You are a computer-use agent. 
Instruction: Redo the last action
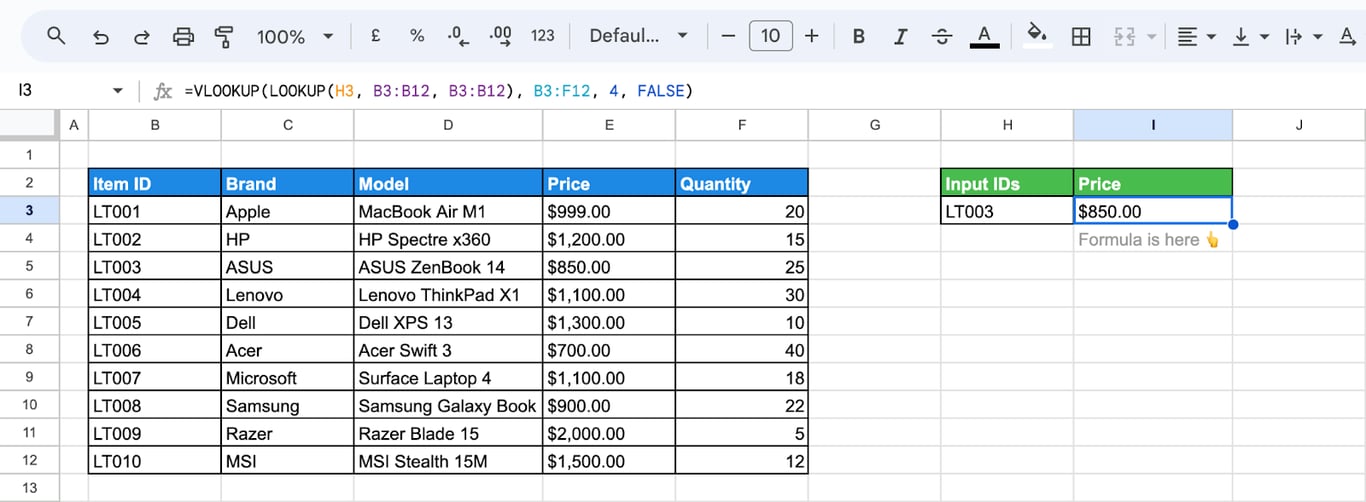click(142, 36)
